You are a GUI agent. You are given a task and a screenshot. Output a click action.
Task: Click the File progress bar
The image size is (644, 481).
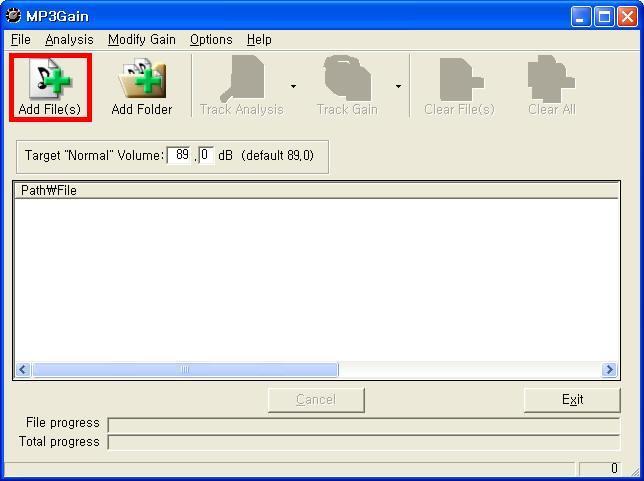pos(363,424)
